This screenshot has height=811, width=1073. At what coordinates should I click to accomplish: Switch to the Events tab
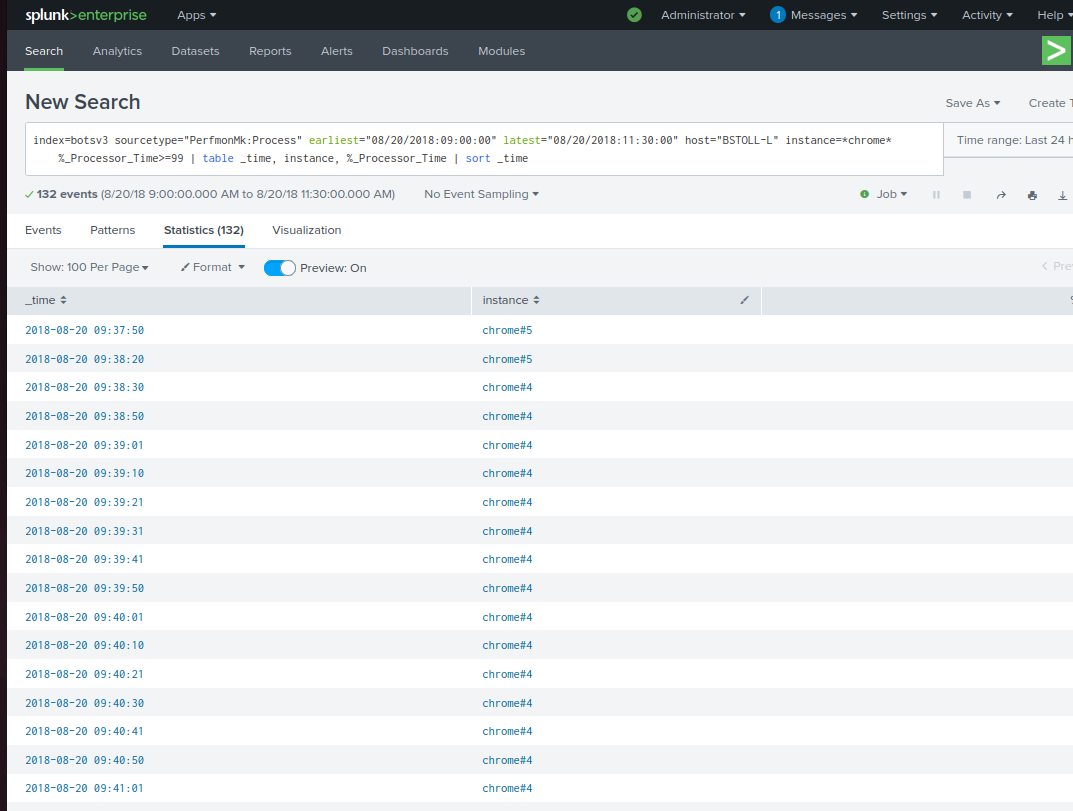pyautogui.click(x=43, y=230)
